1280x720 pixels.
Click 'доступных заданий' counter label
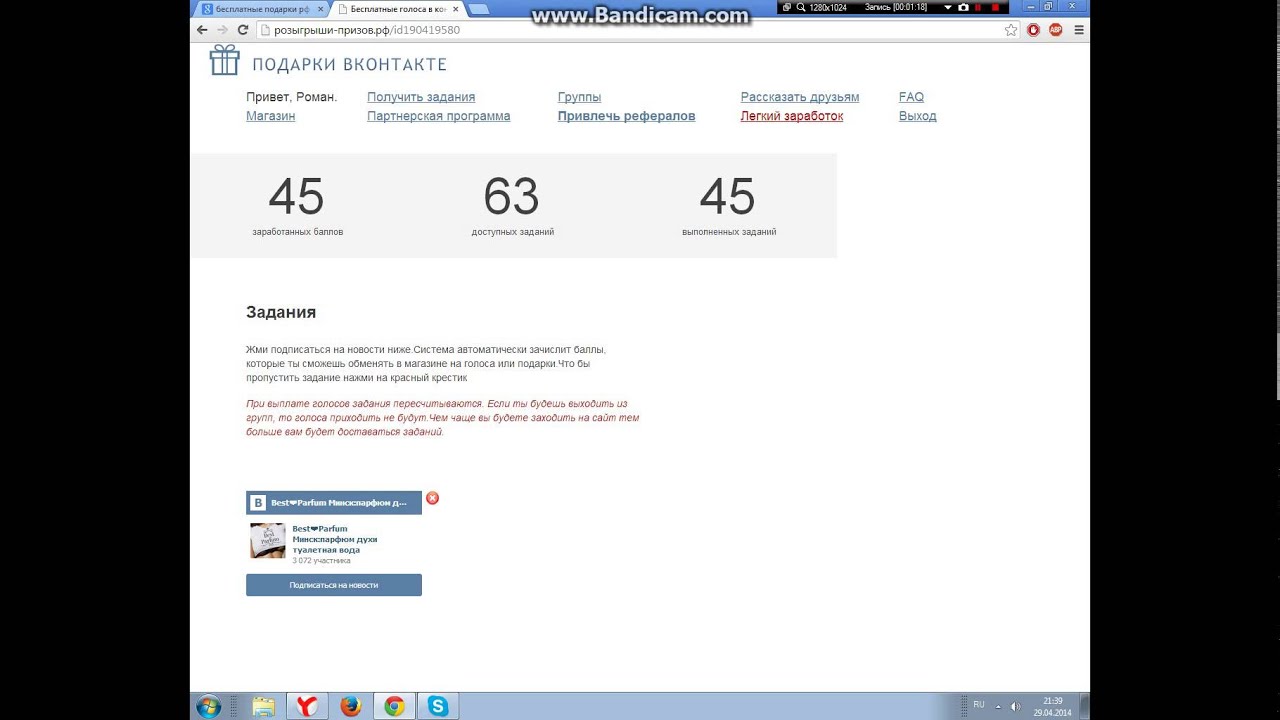point(512,232)
